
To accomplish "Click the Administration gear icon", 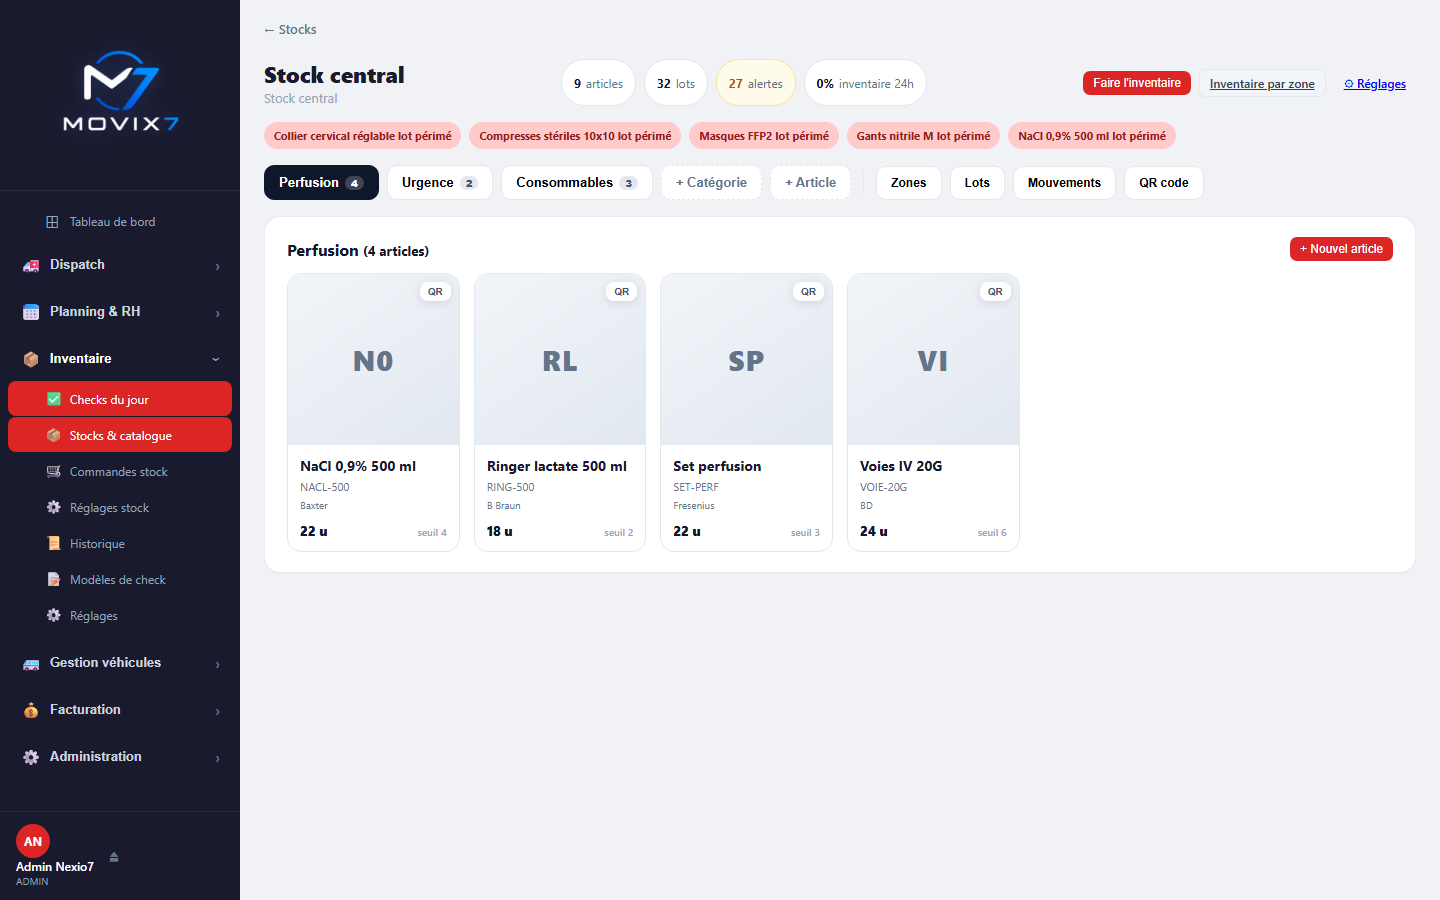I will tap(31, 757).
